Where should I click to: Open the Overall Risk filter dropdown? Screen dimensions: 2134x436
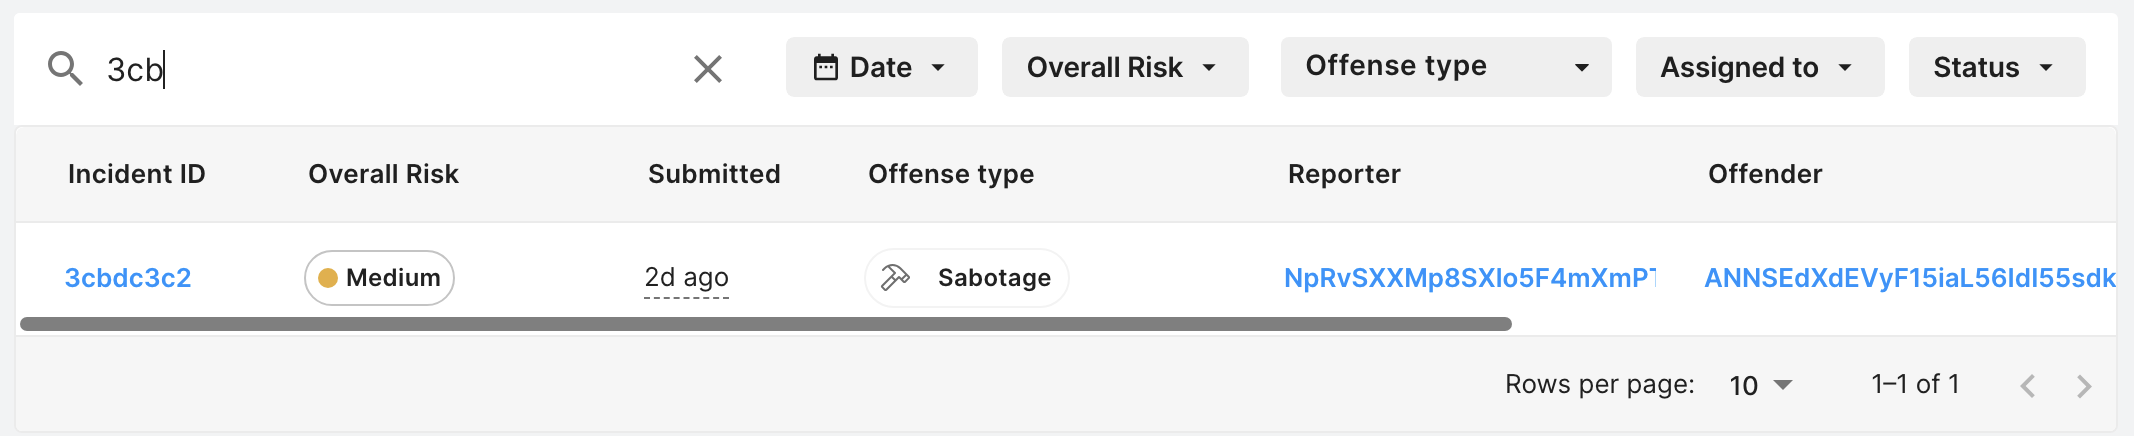(1124, 67)
